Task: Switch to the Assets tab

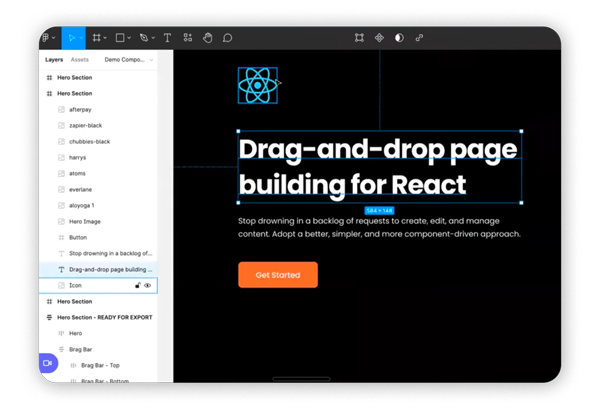Action: point(80,60)
